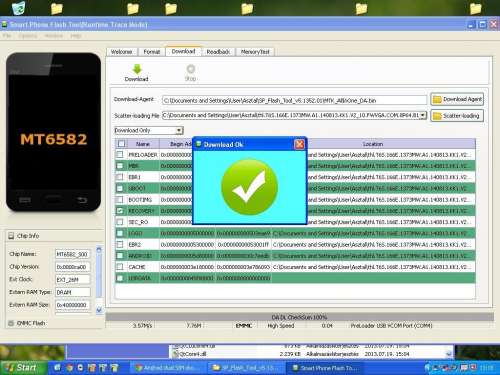This screenshot has height=375, width=500.
Task: Click the scroll down arrow in the Explorer window below
Action: tap(449, 354)
